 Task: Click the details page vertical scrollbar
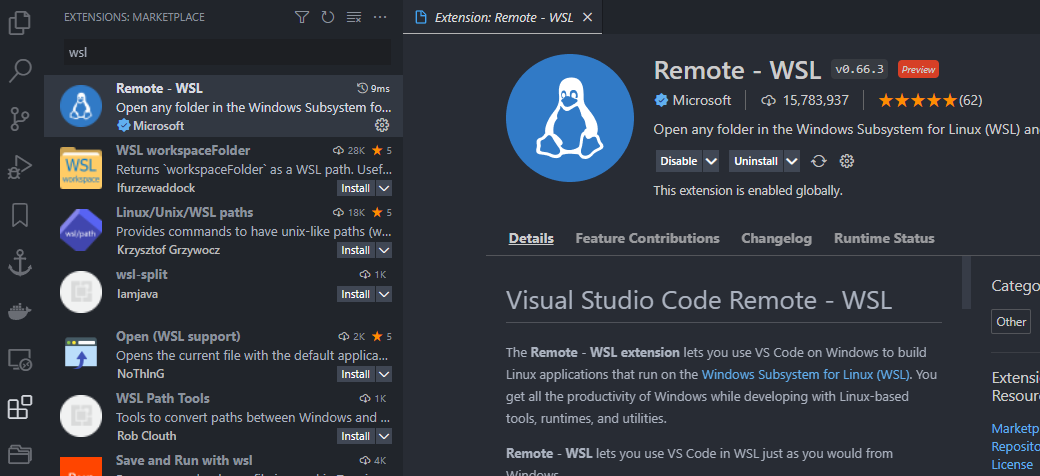pos(966,282)
